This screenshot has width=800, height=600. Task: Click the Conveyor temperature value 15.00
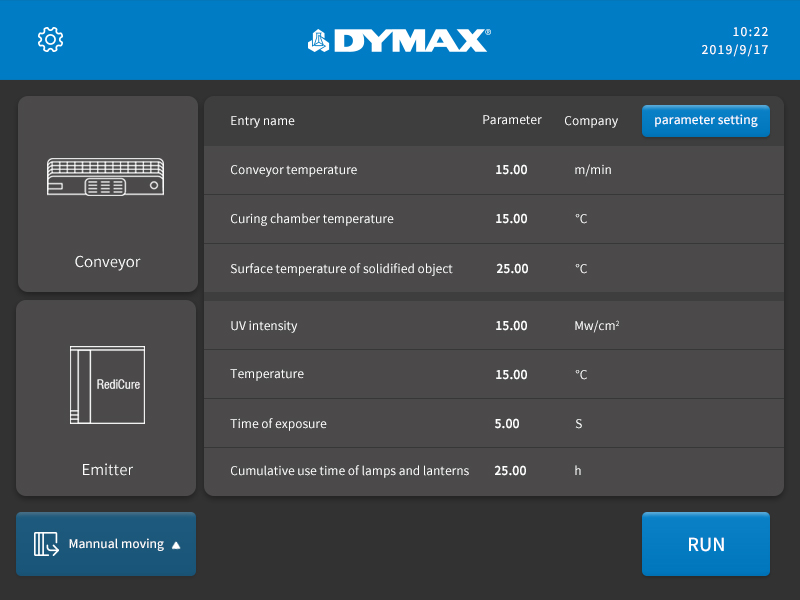[511, 170]
